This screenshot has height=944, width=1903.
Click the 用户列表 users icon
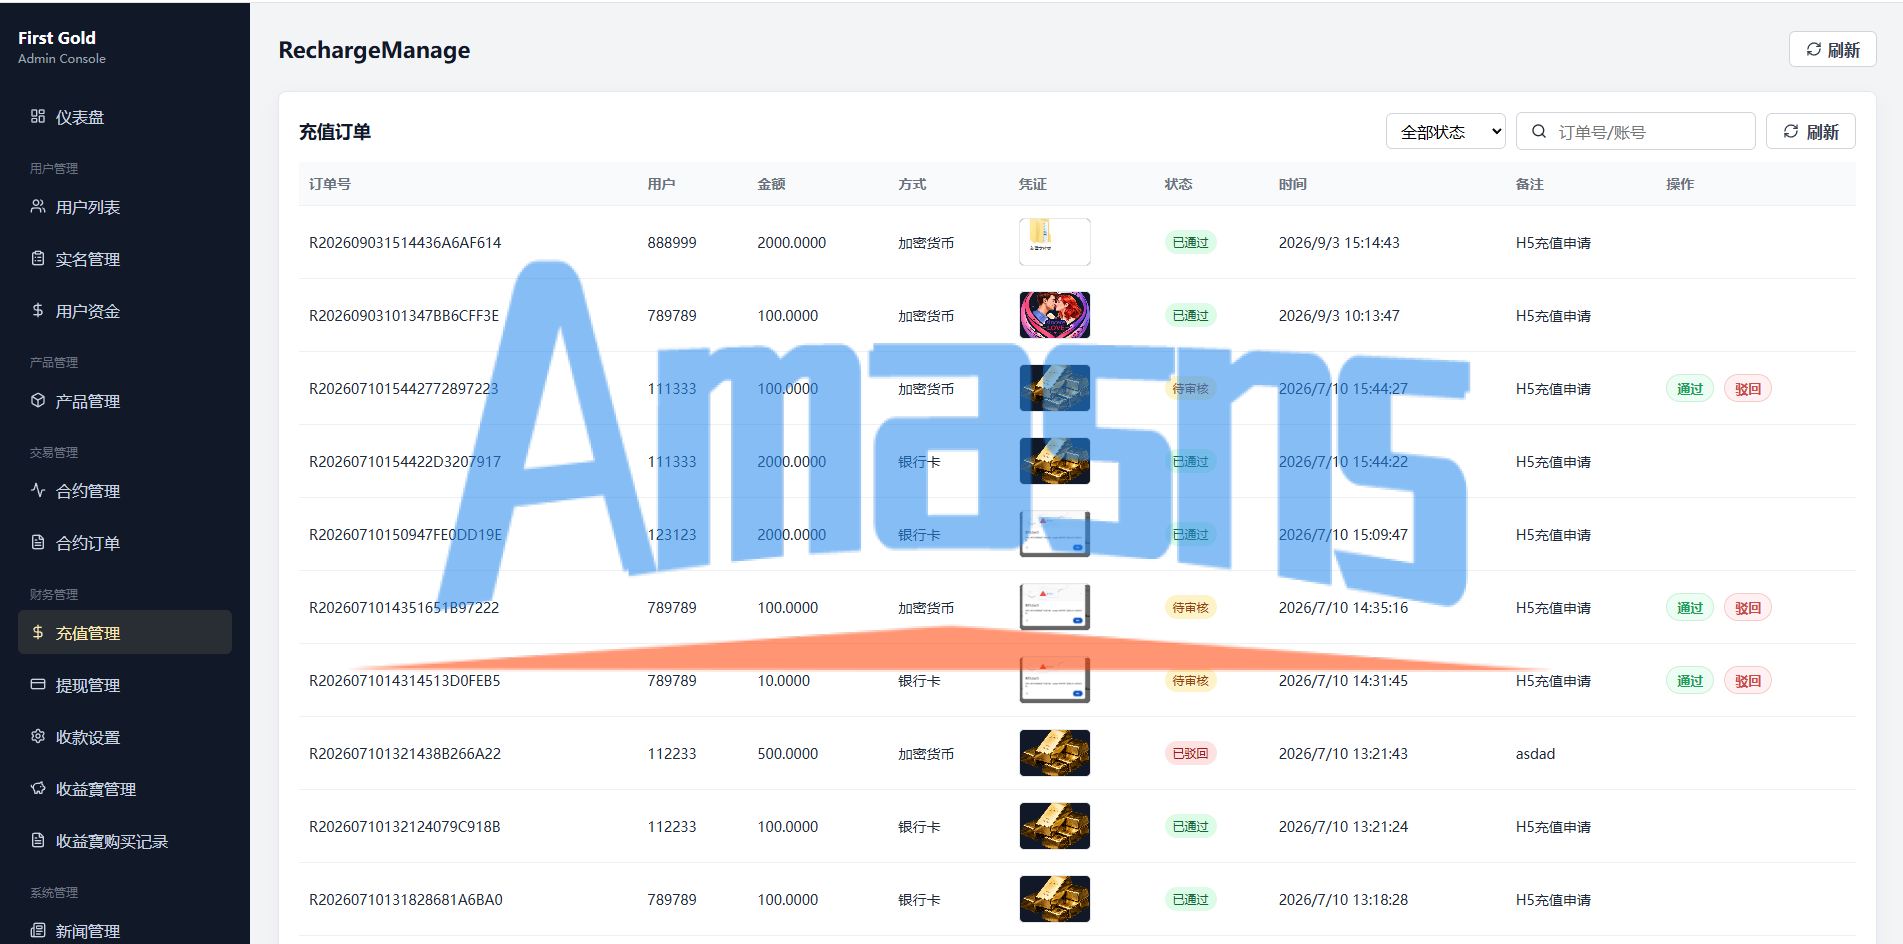click(x=38, y=206)
